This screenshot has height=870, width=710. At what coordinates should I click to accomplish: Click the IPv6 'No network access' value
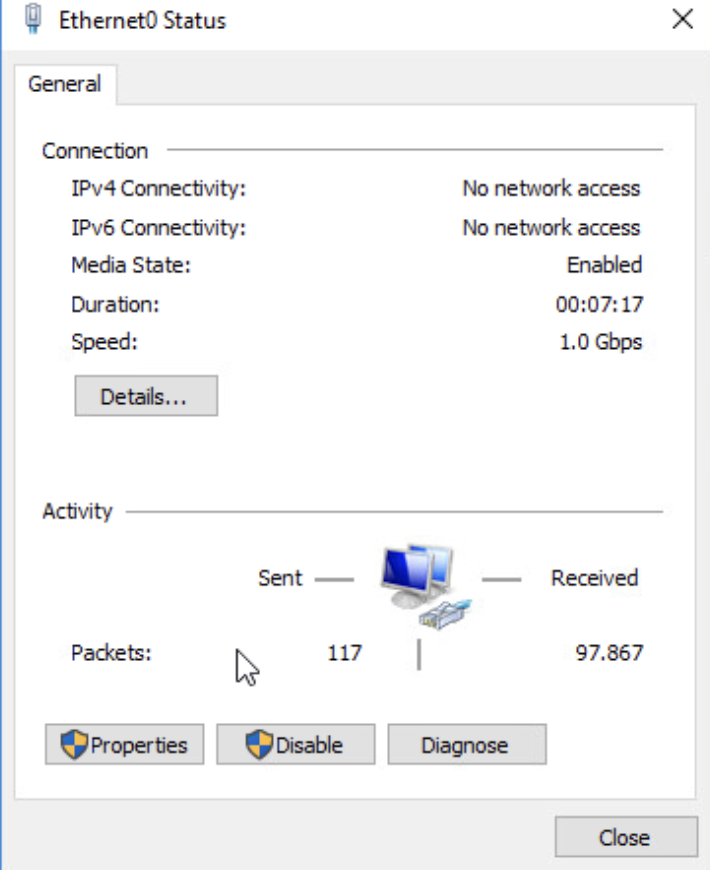point(551,227)
